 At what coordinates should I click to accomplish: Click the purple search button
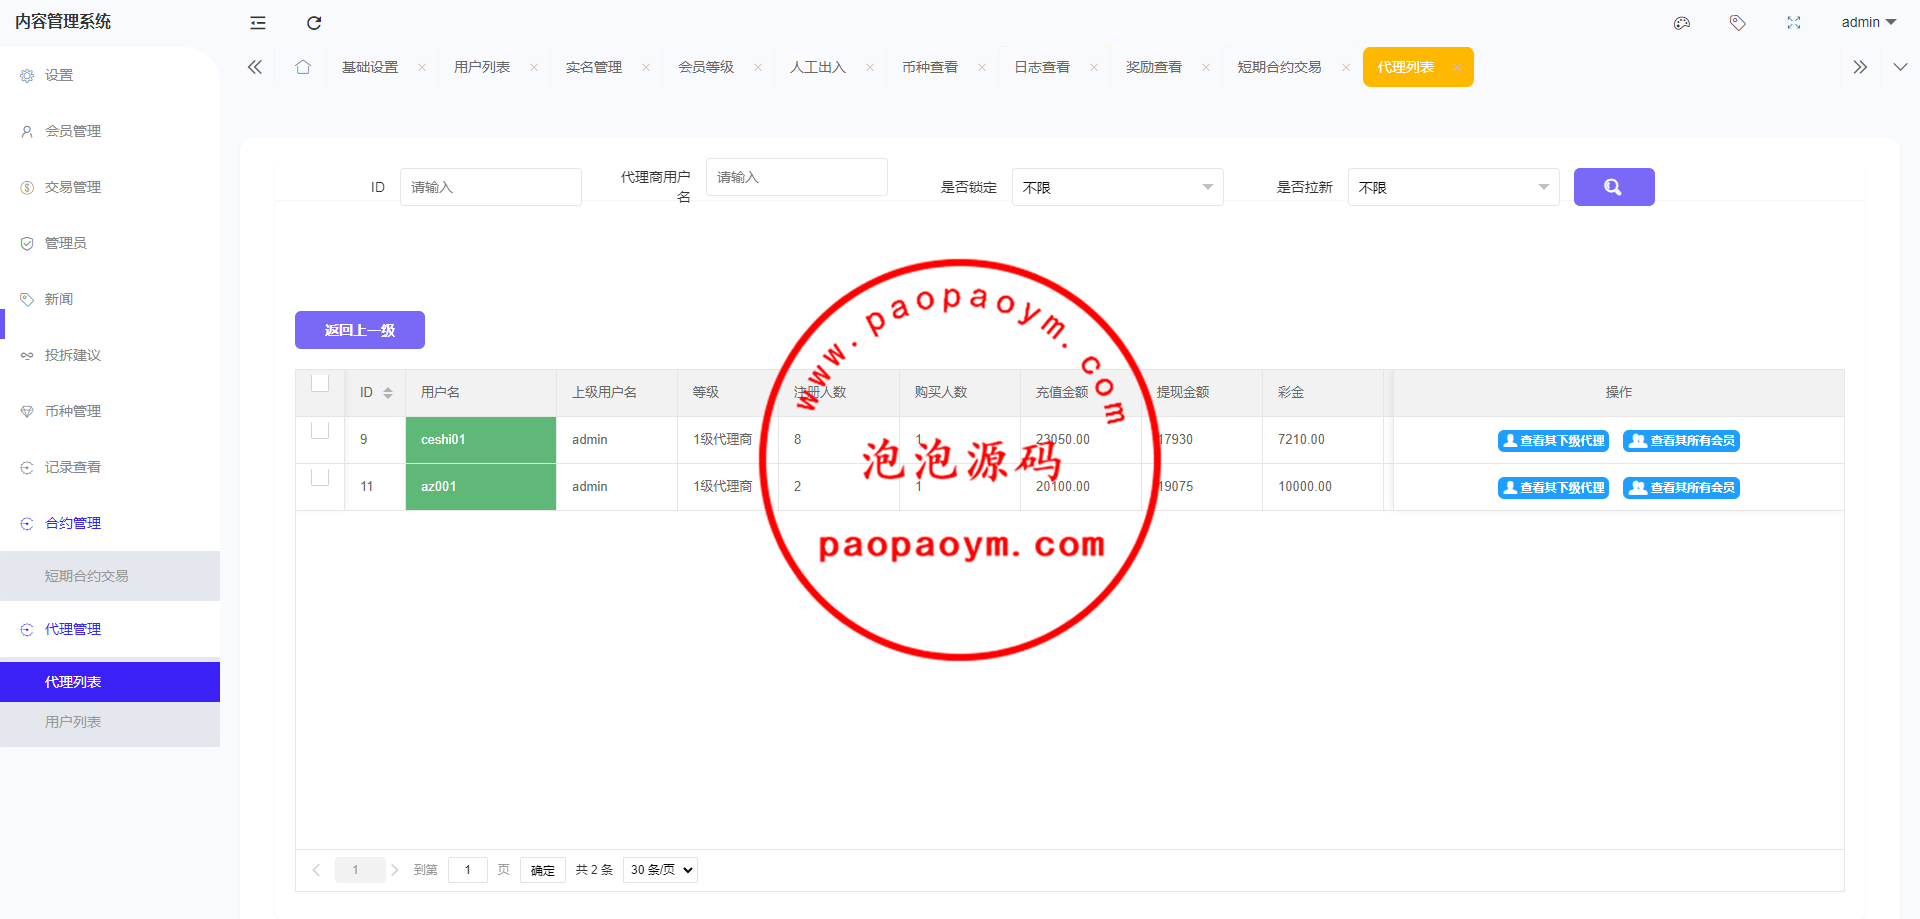[x=1614, y=187]
